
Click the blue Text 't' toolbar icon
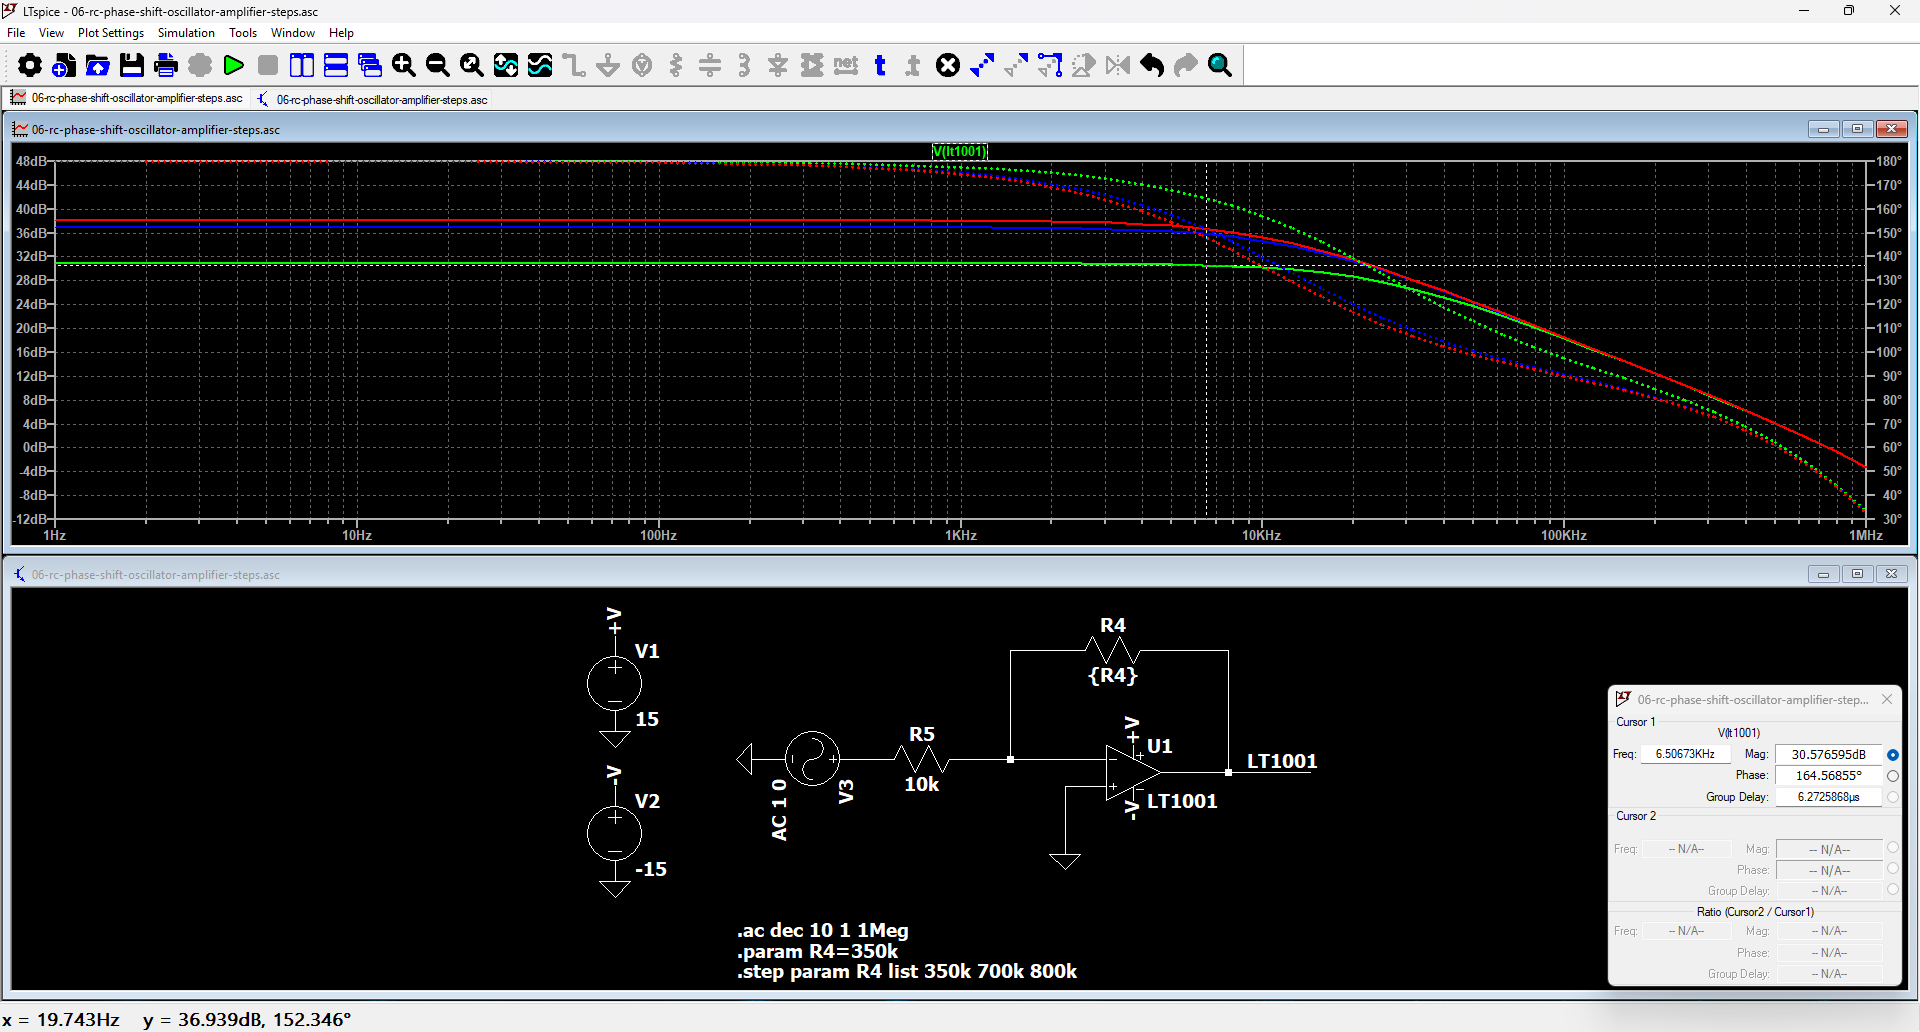click(880, 66)
